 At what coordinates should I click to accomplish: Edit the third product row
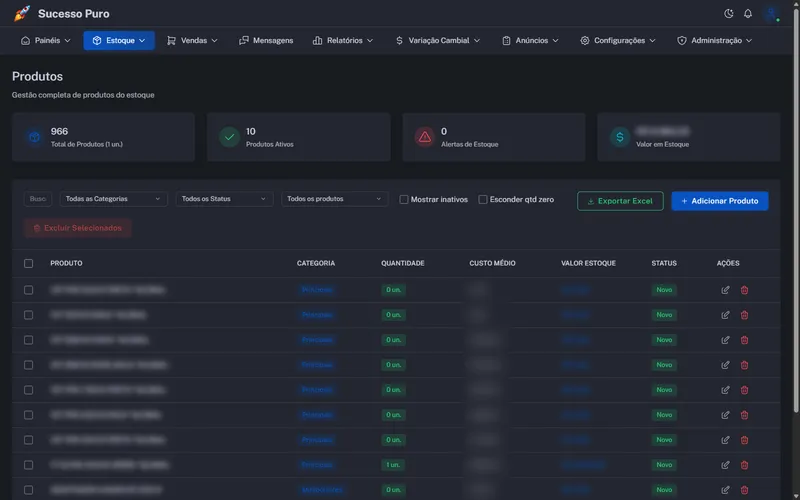pyautogui.click(x=725, y=340)
